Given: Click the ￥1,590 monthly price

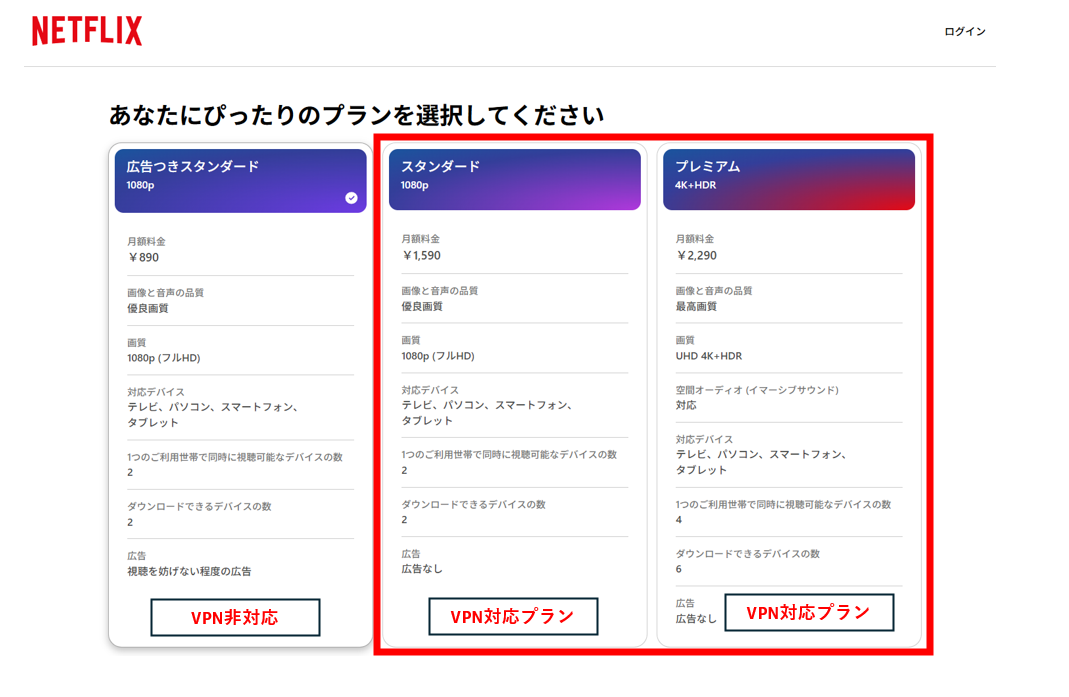Looking at the screenshot, I should pyautogui.click(x=421, y=255).
